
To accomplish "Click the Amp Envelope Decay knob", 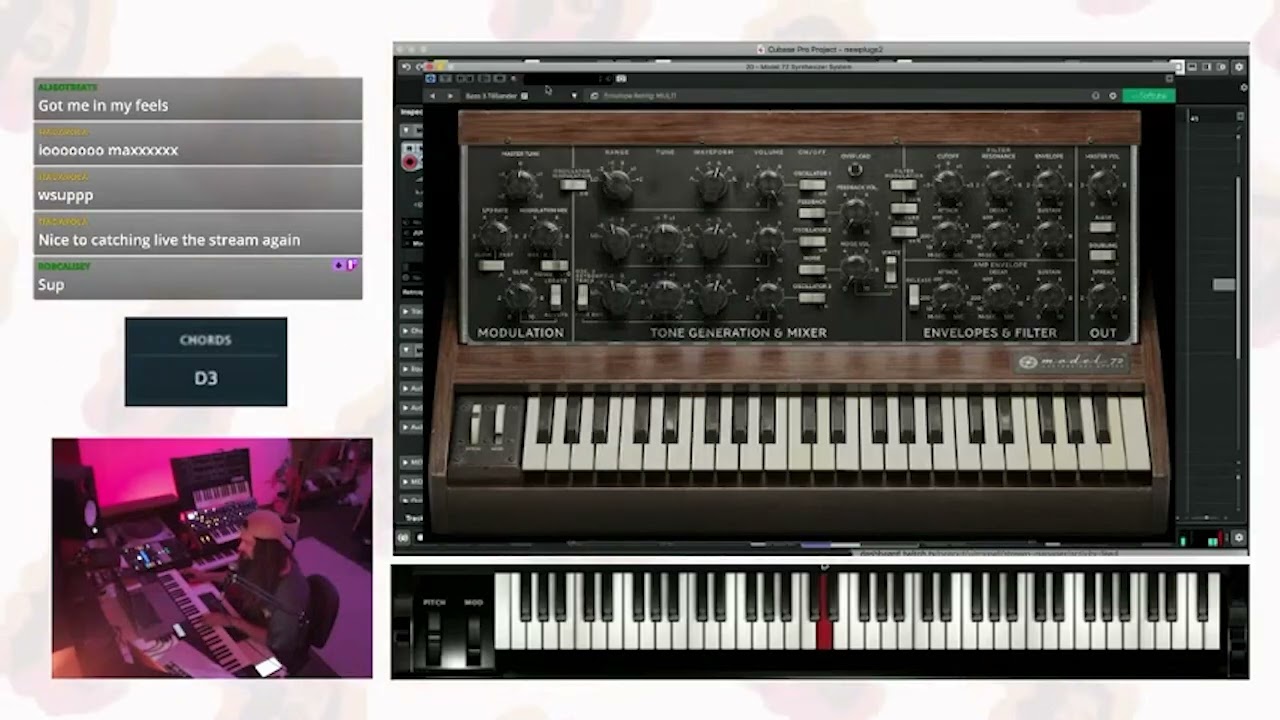I will [999, 296].
